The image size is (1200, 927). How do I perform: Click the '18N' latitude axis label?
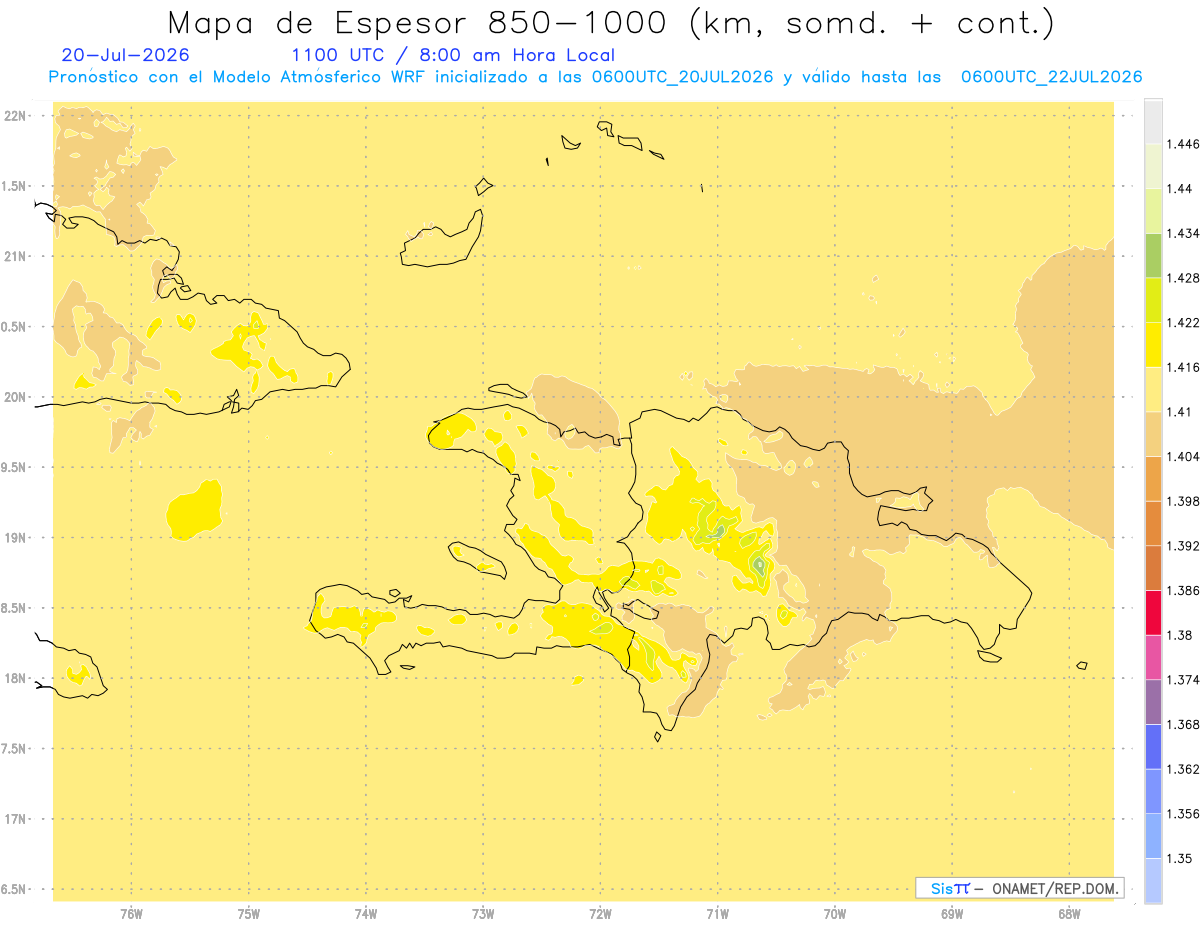click(x=17, y=678)
